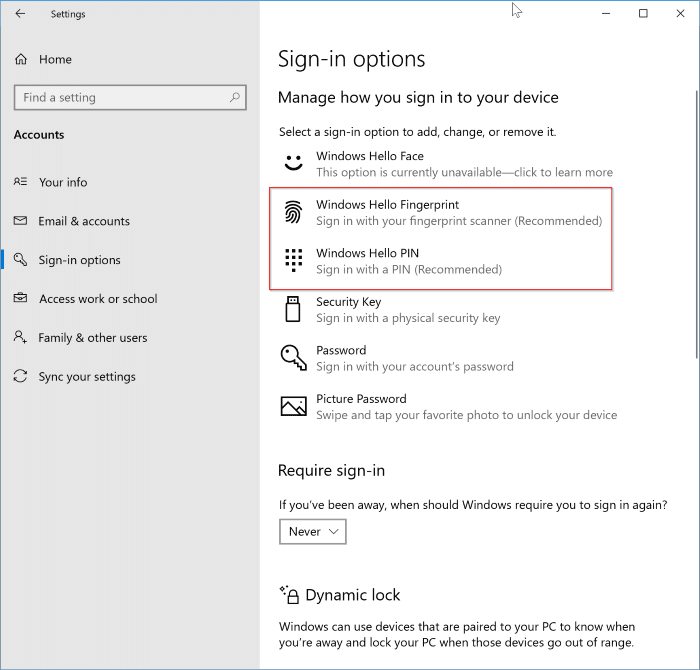Open Email & accounts

(x=129, y=221)
